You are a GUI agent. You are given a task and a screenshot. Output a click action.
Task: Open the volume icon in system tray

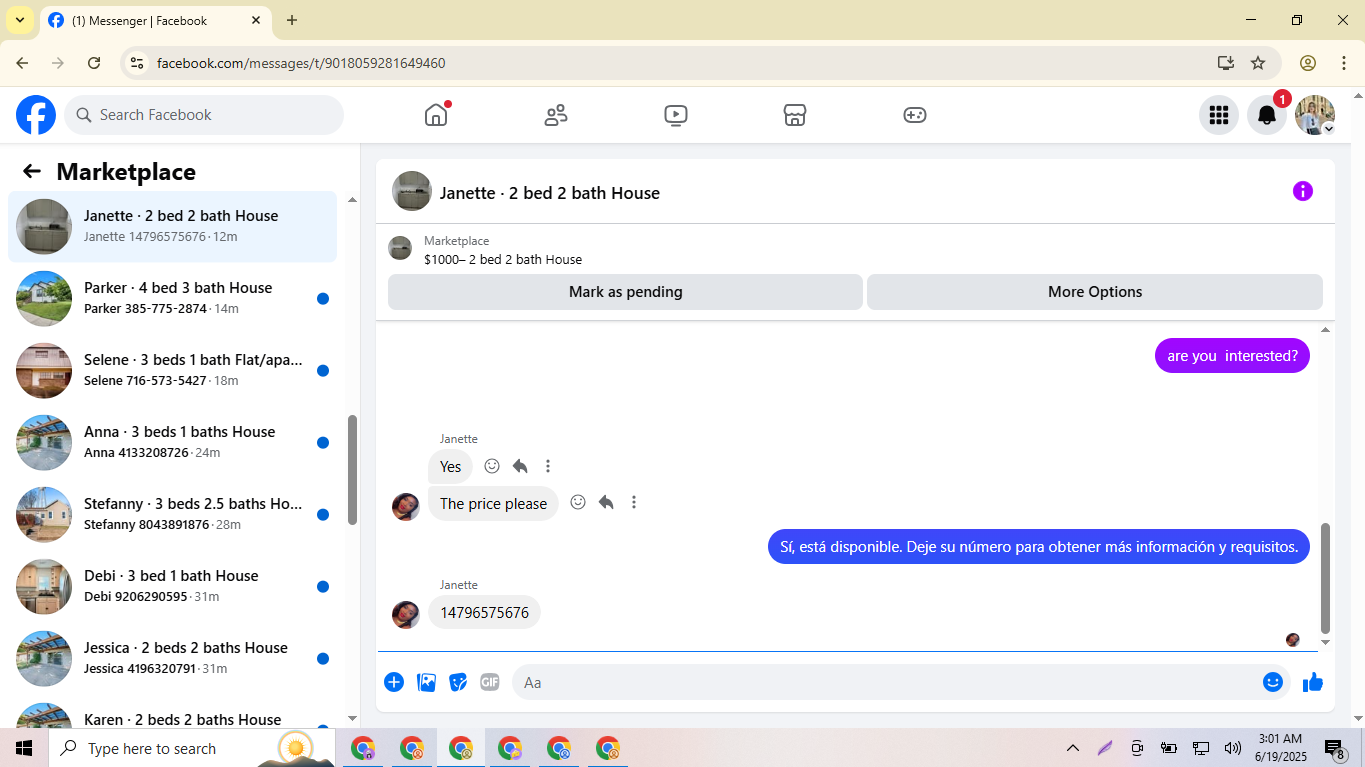pos(1232,748)
